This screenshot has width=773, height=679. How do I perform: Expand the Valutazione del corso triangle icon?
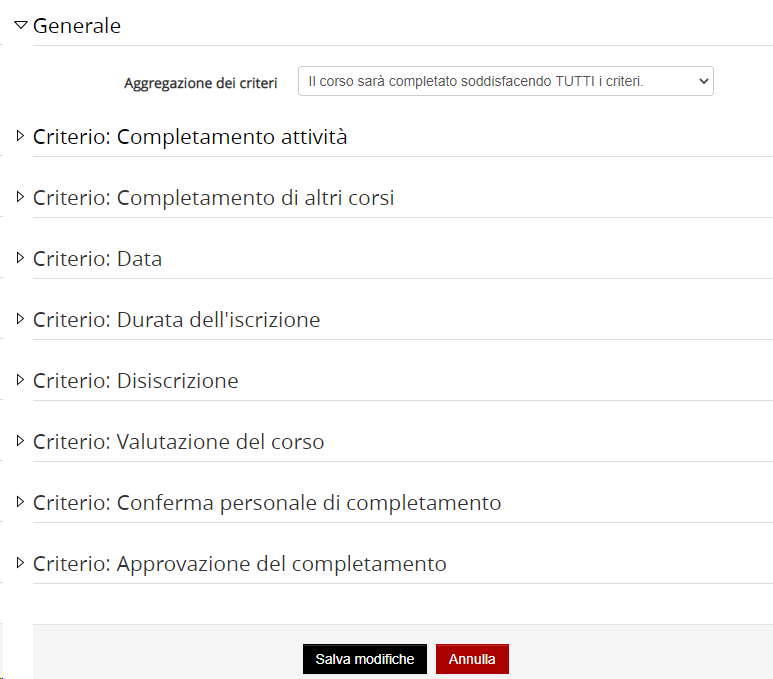20,441
